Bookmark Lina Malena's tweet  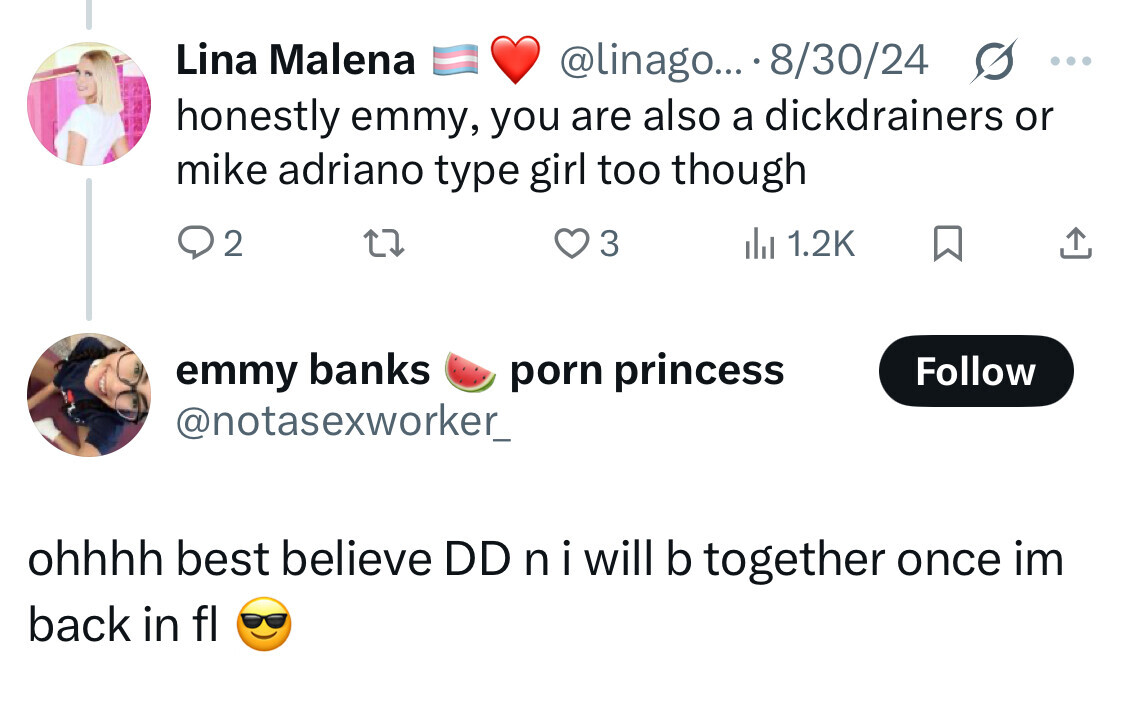(946, 243)
